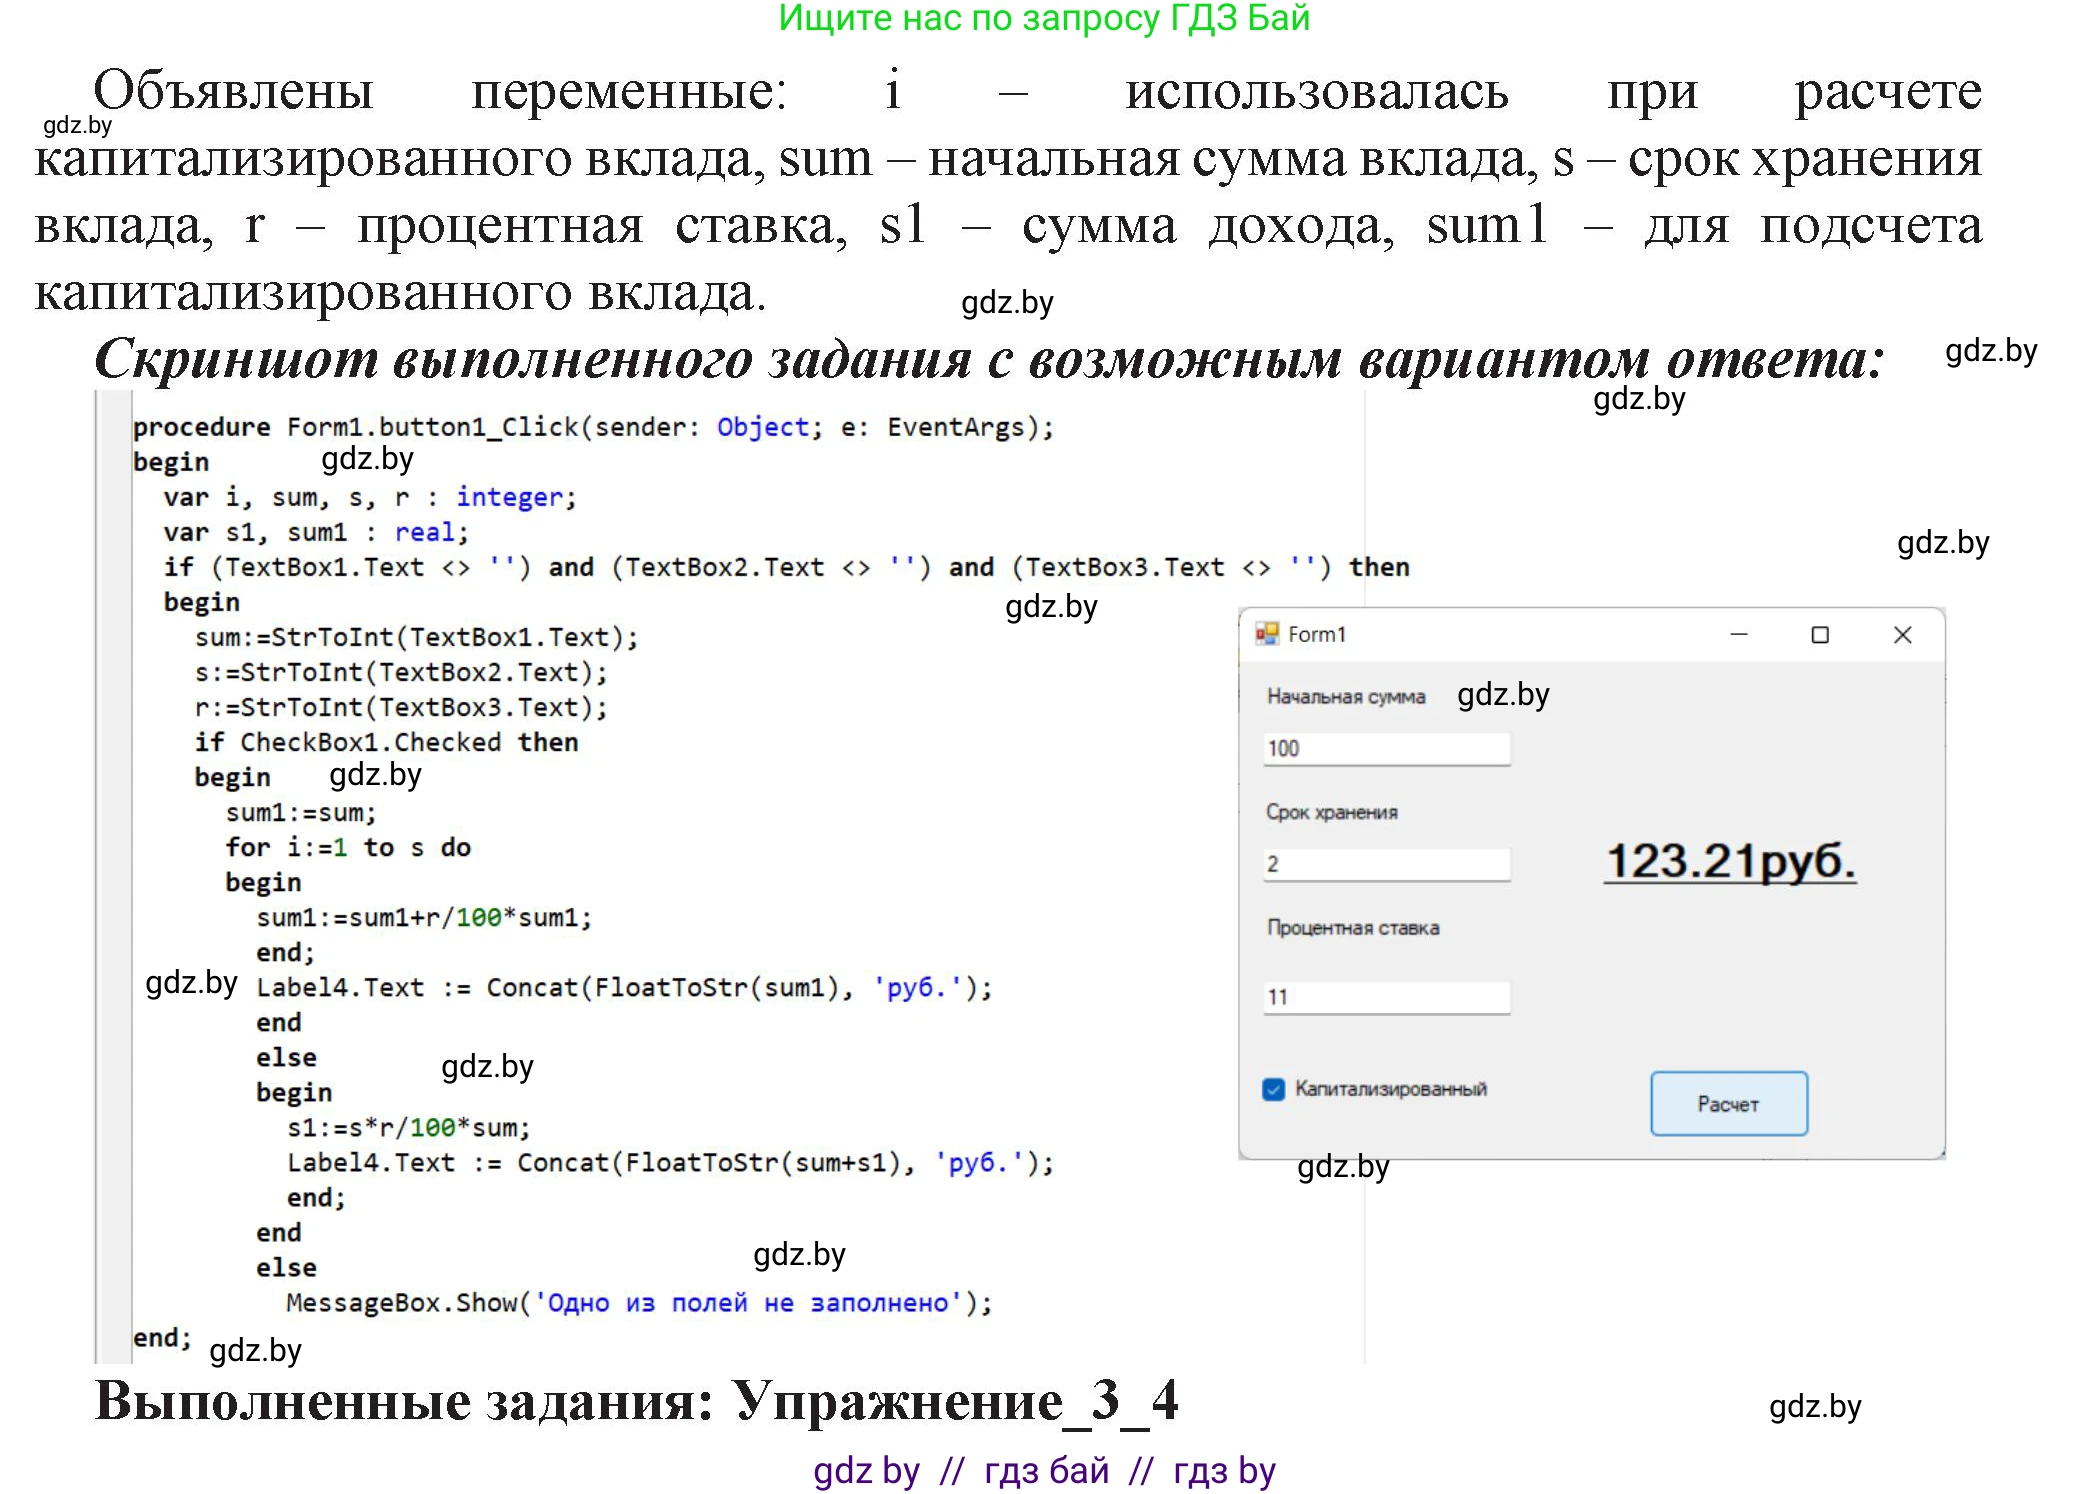Image resolution: width=2092 pixels, height=1494 pixels.
Task: Select the Начальная сумма input showing 100
Action: (1388, 747)
